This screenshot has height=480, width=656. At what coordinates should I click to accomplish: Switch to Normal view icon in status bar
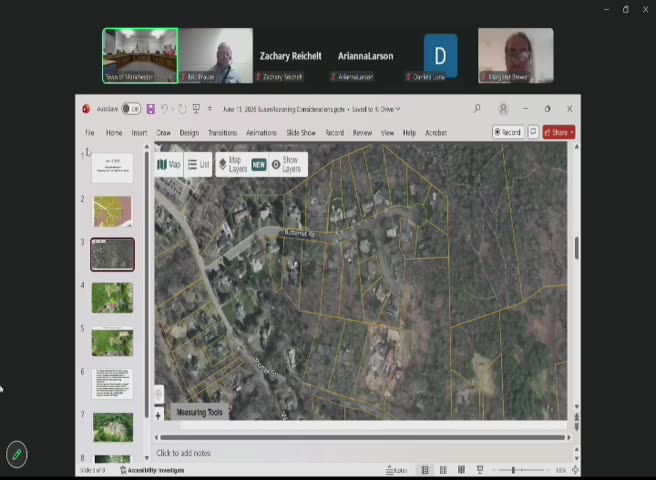pos(425,470)
